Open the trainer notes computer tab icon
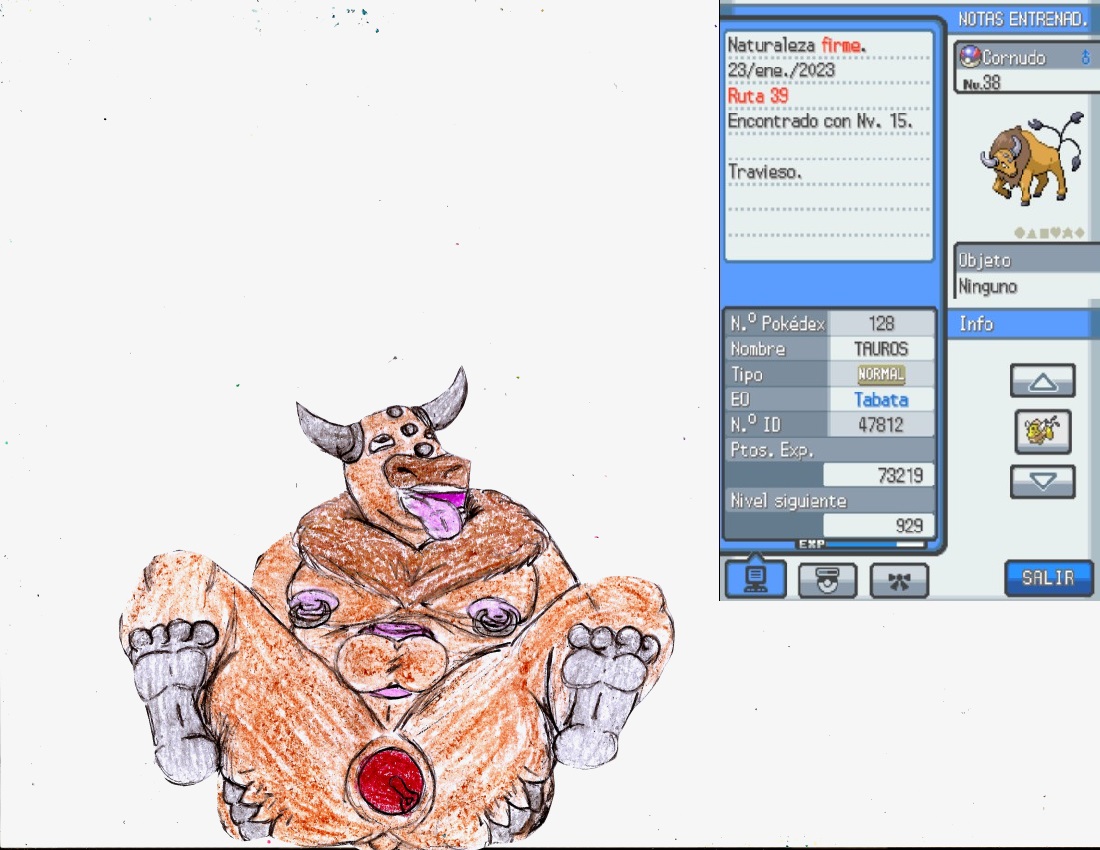 click(x=755, y=579)
